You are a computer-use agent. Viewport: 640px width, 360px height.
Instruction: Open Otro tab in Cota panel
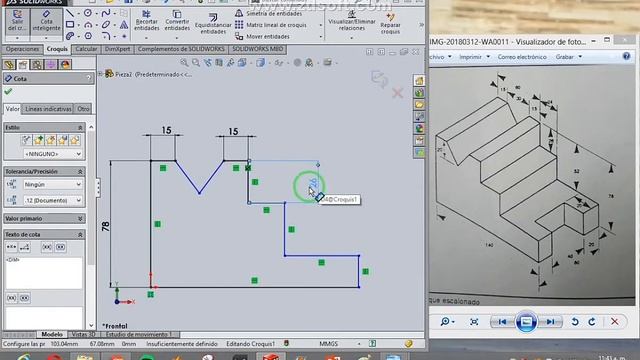coord(83,109)
